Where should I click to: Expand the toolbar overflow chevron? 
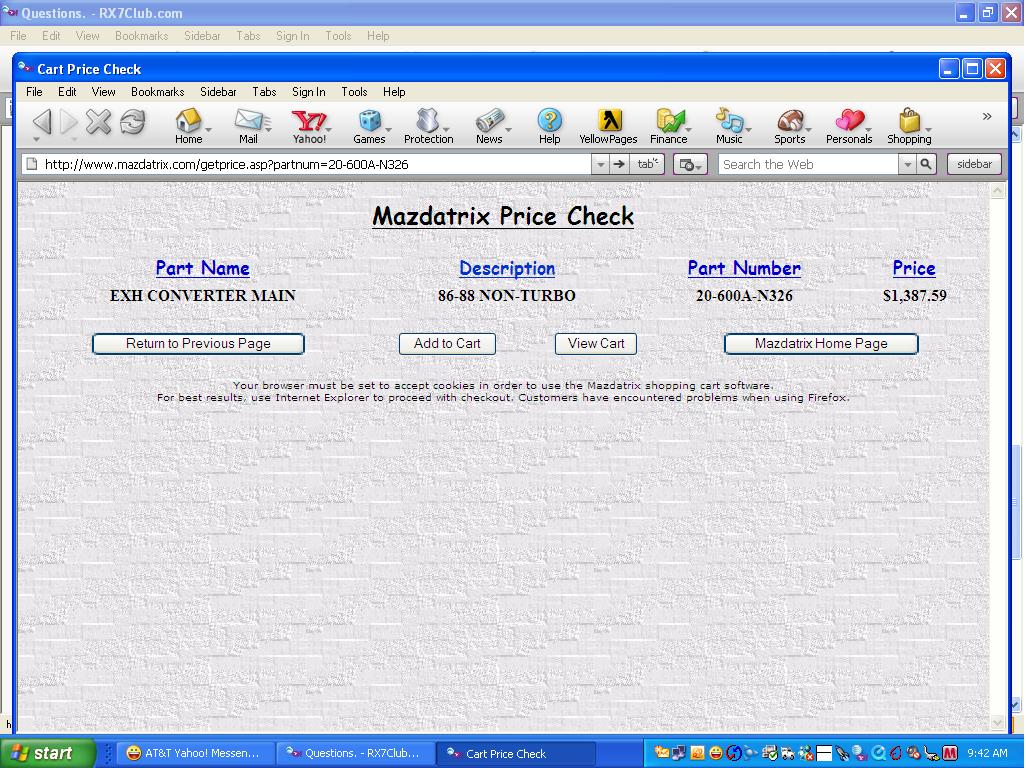987,116
